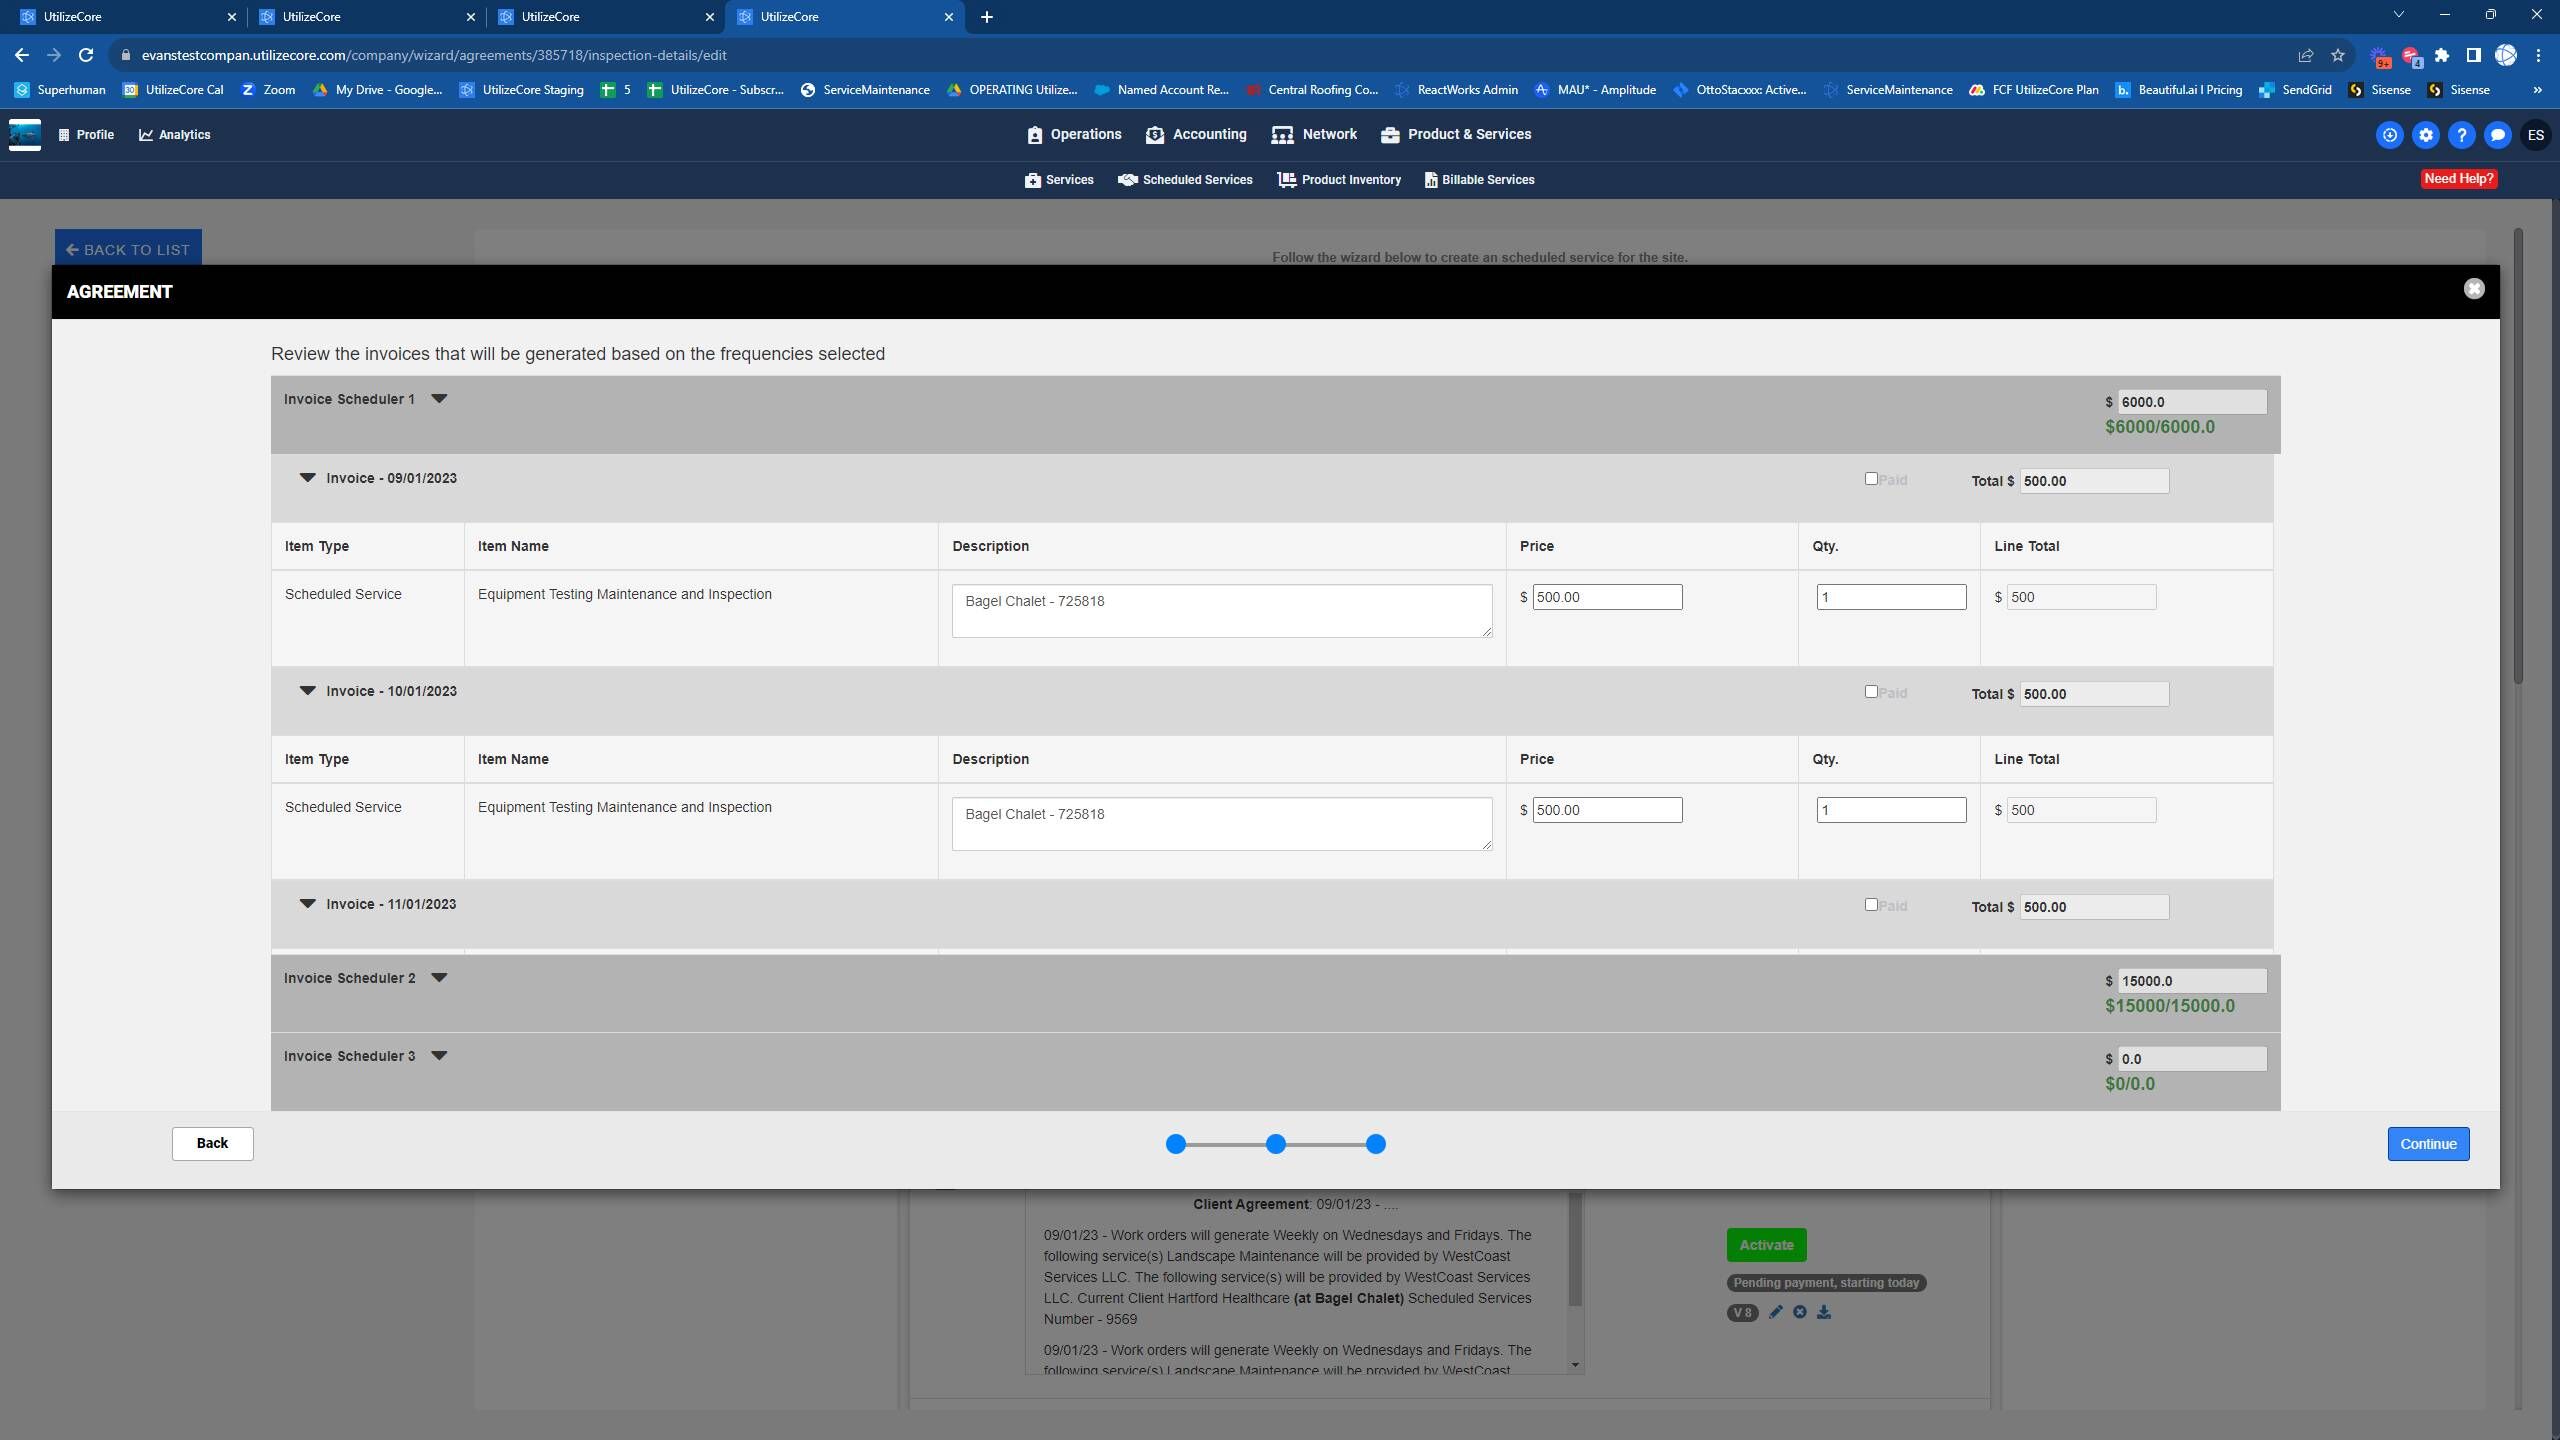Check Paid box for Invoice 09/01/2023
This screenshot has width=2560, height=1440.
1870,479
